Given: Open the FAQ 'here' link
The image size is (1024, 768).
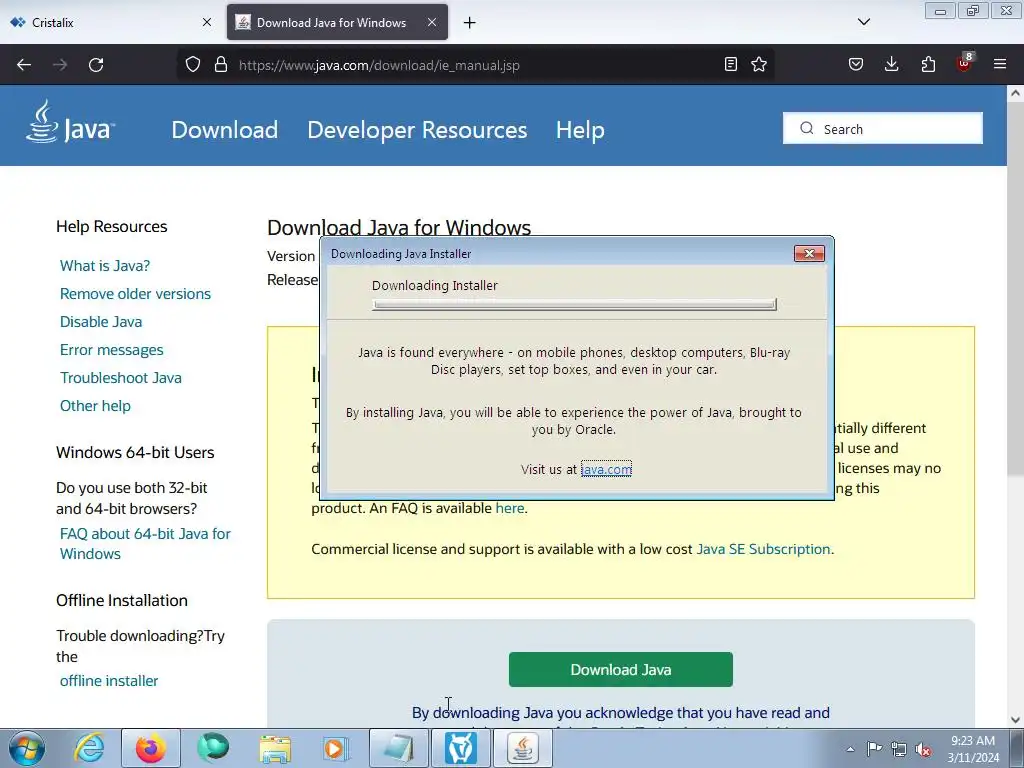Looking at the screenshot, I should pos(509,508).
